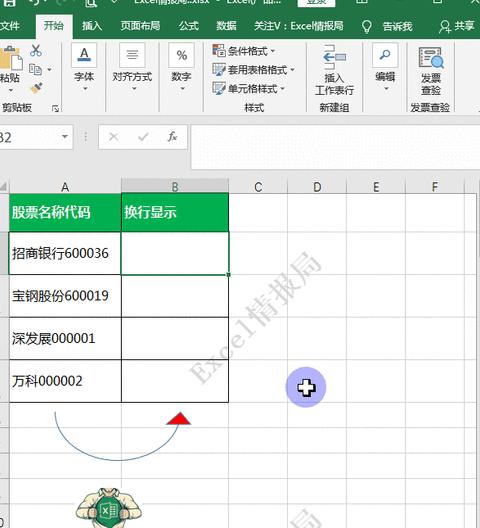Image resolution: width=480 pixels, height=528 pixels.
Task: Click the confirm checkmark in formula bar
Action: (x=143, y=137)
